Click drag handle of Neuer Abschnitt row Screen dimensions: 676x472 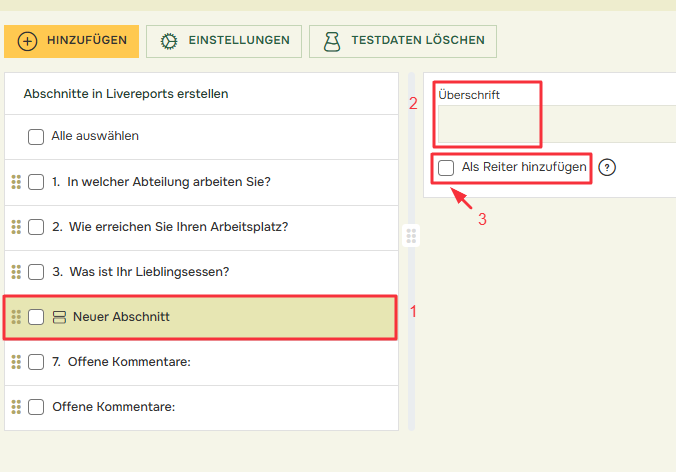pyautogui.click(x=16, y=317)
